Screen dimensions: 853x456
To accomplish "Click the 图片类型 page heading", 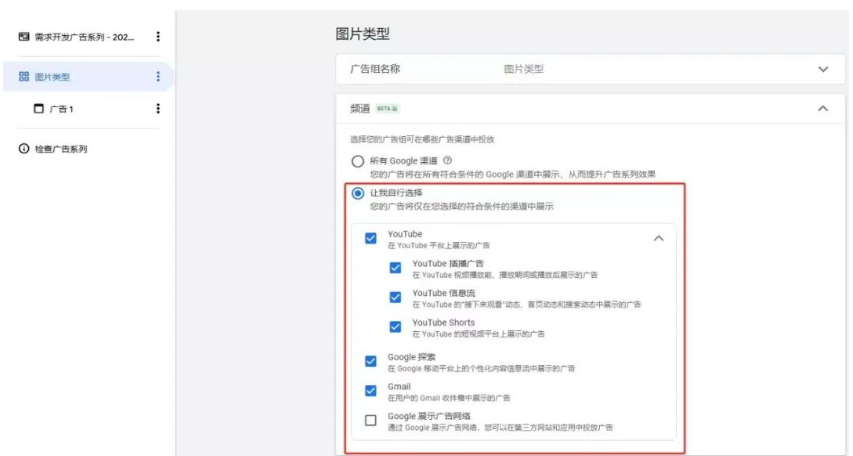I will pyautogui.click(x=362, y=34).
